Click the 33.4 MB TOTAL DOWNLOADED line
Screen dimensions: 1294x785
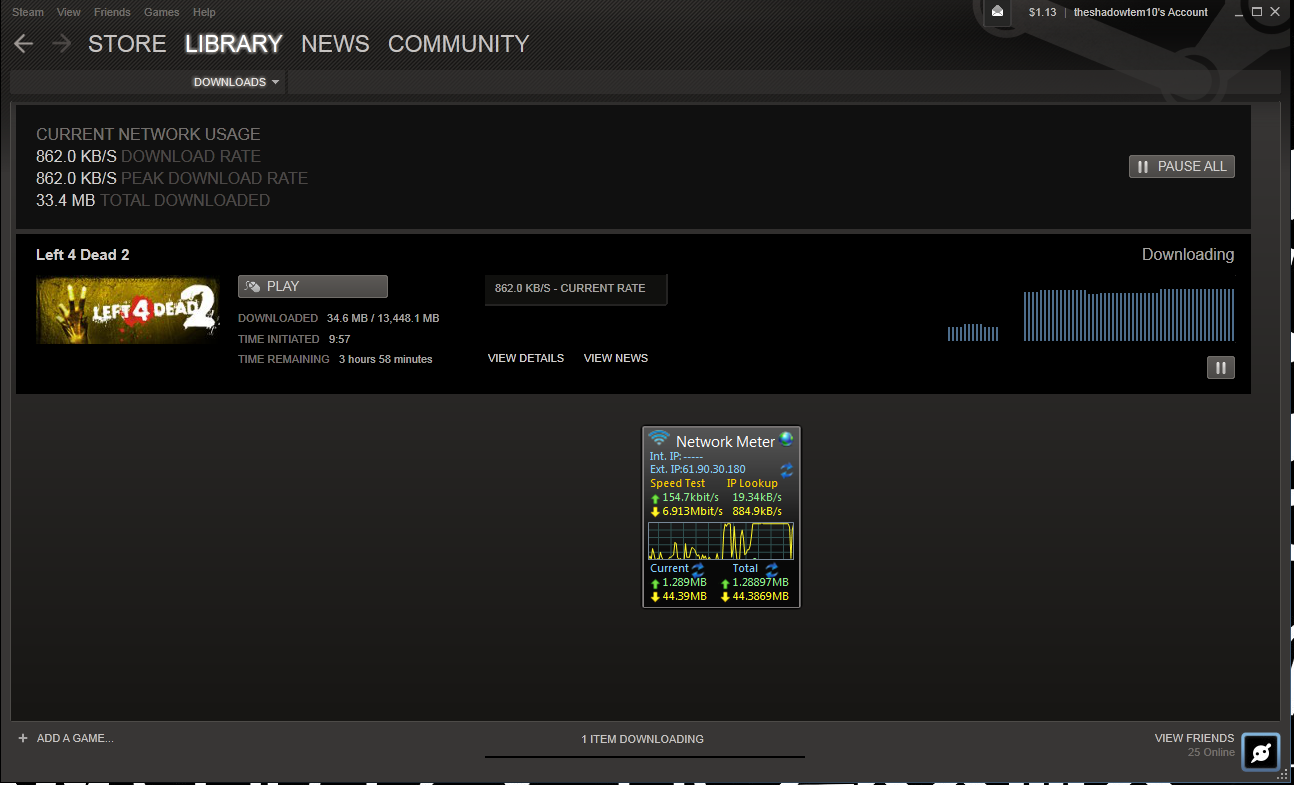(153, 200)
